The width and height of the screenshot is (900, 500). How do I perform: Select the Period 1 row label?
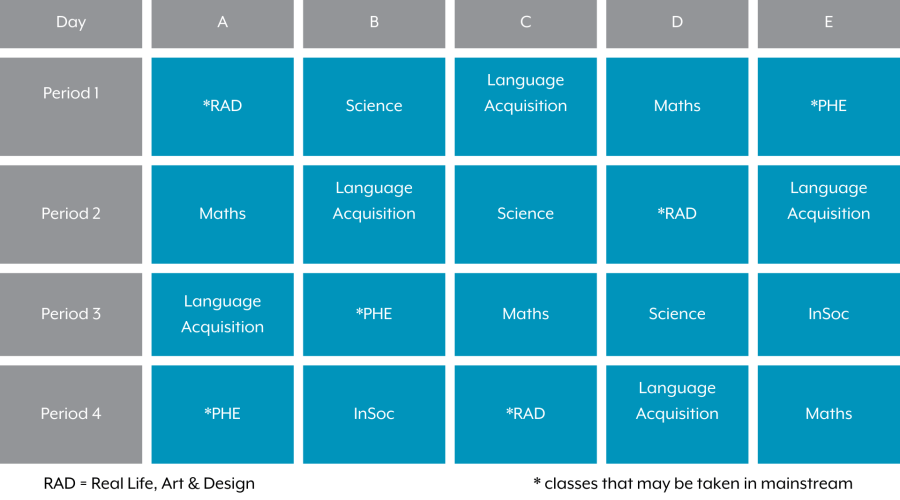pos(71,106)
